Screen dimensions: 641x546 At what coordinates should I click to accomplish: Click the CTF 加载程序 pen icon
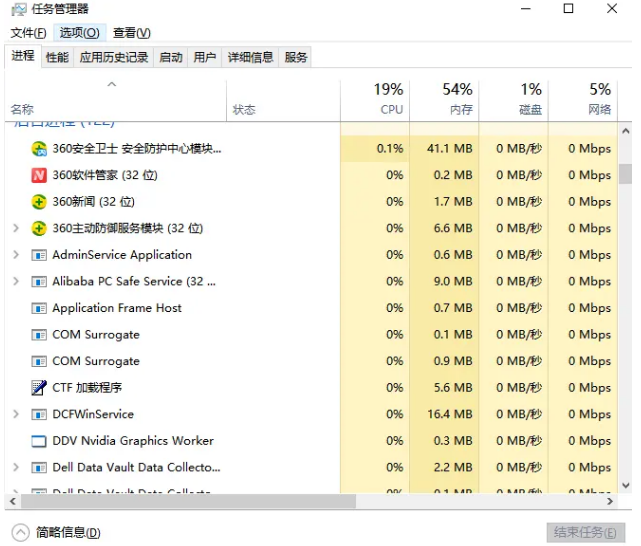point(39,388)
